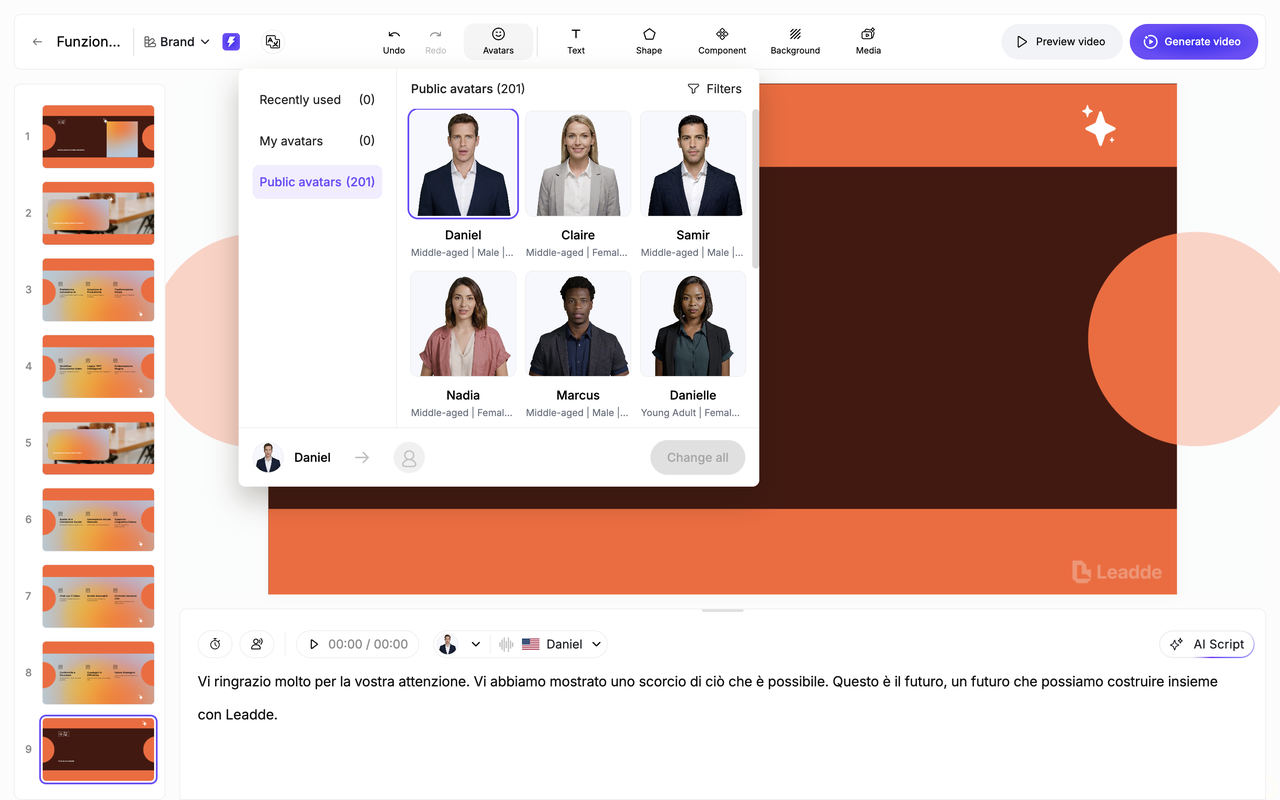Open the Media tool
1280x800 pixels.
tap(868, 41)
